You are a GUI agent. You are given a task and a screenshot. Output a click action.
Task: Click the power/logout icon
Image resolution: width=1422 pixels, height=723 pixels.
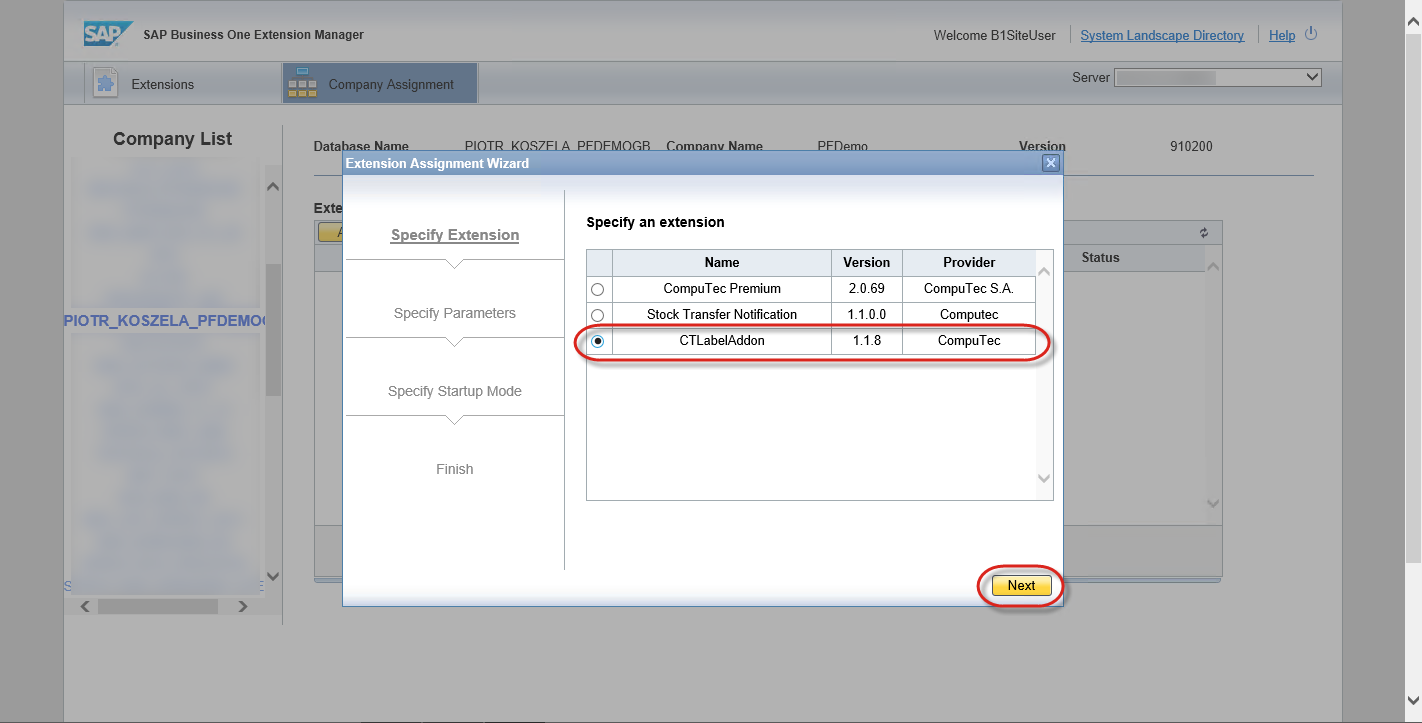[x=1311, y=34]
